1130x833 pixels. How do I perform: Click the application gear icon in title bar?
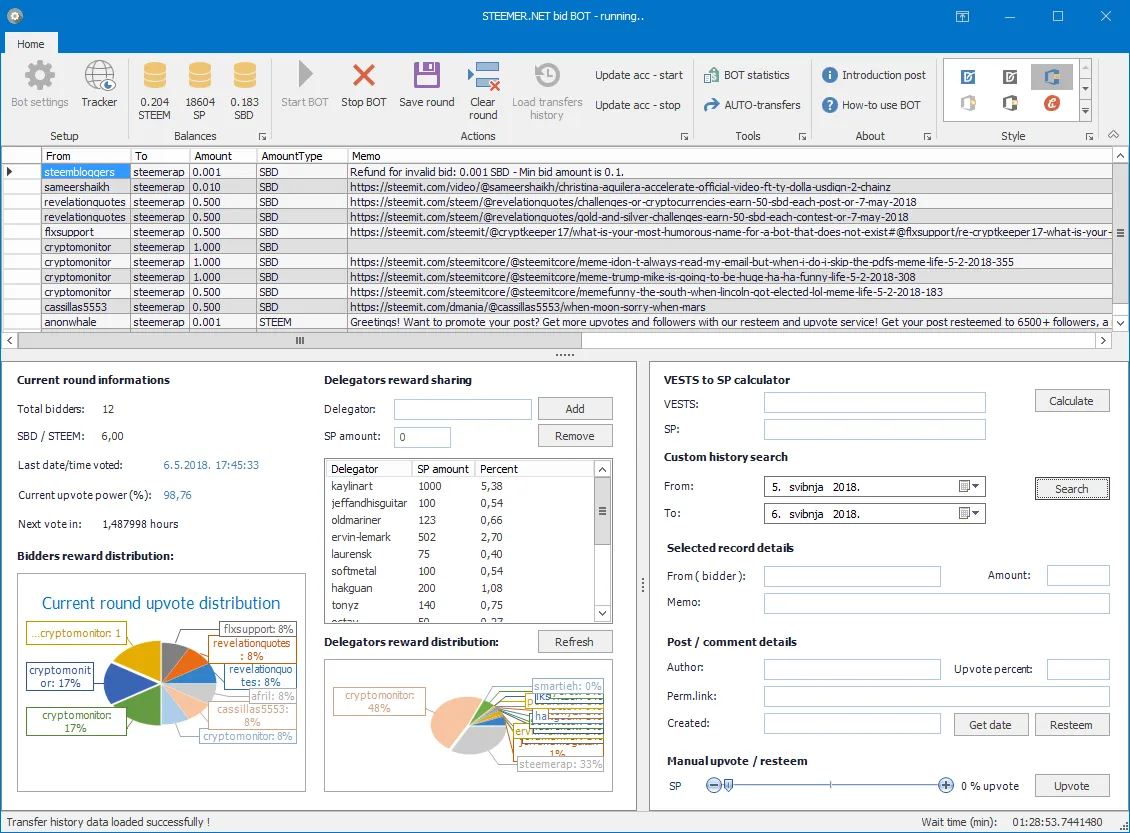(15, 15)
